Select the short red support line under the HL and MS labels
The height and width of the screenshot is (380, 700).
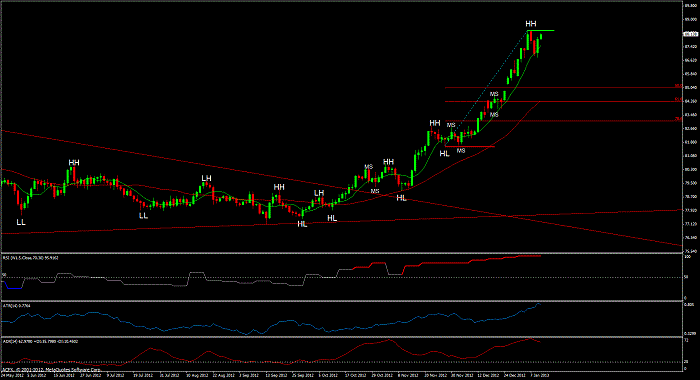[470, 146]
